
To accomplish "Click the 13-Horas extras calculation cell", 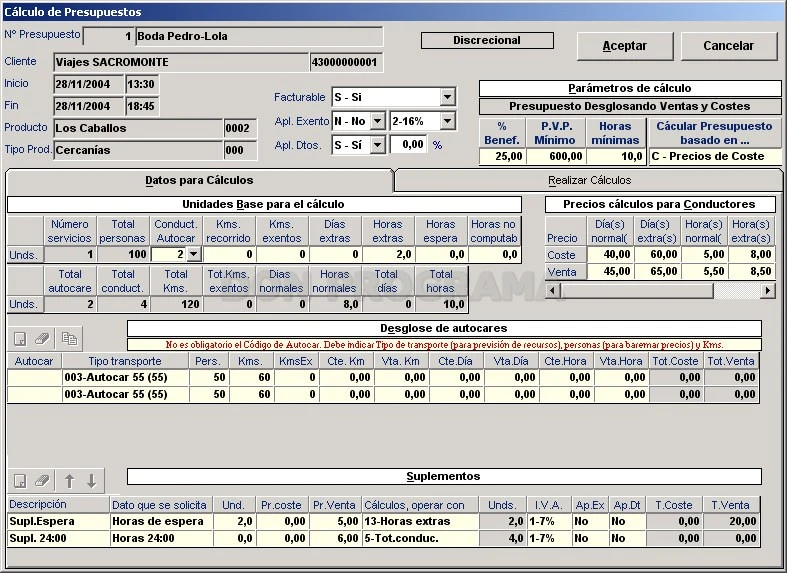I will coord(420,521).
